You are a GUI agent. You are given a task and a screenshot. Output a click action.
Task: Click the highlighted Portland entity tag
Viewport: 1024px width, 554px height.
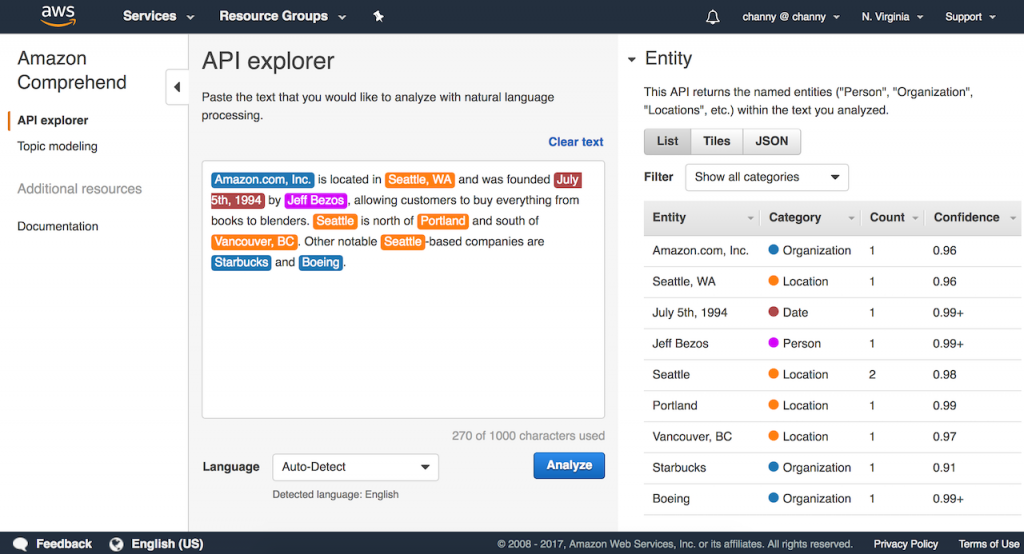(x=443, y=221)
